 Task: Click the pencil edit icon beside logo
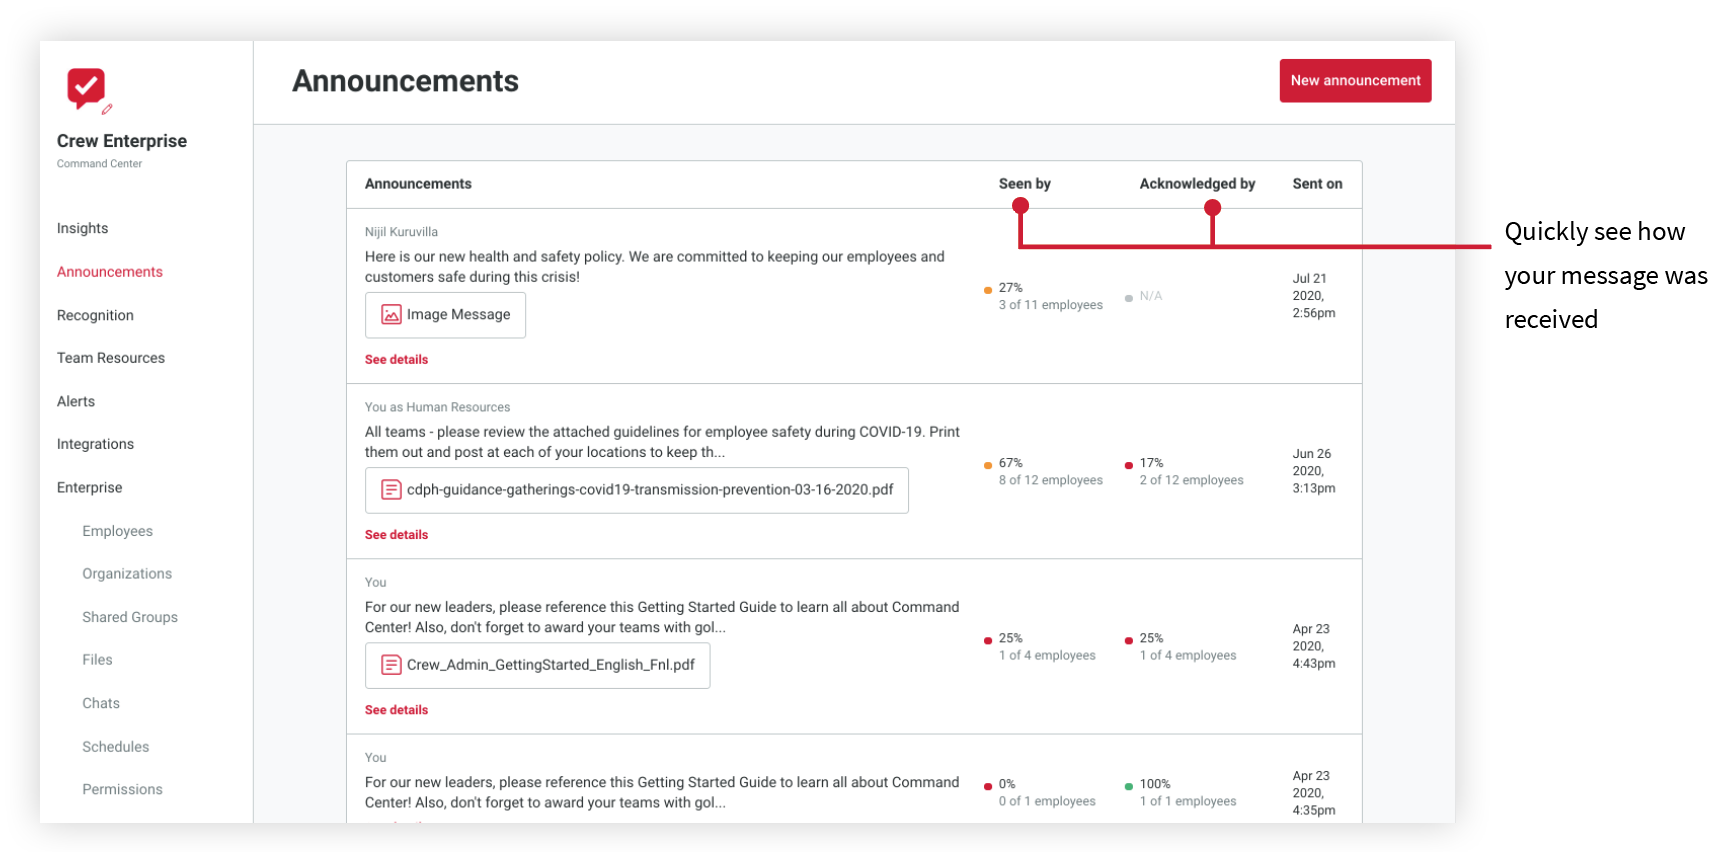point(107,109)
